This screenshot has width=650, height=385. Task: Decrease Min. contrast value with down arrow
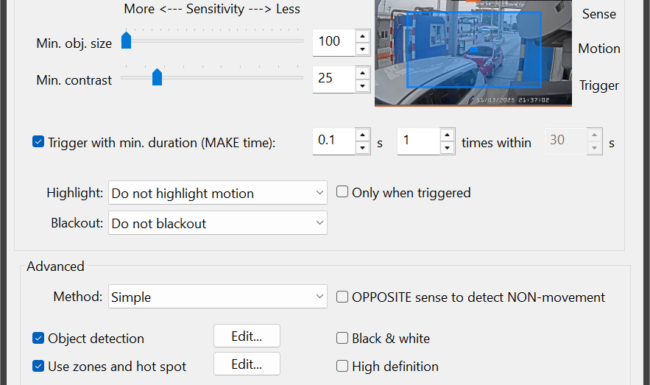coord(363,86)
